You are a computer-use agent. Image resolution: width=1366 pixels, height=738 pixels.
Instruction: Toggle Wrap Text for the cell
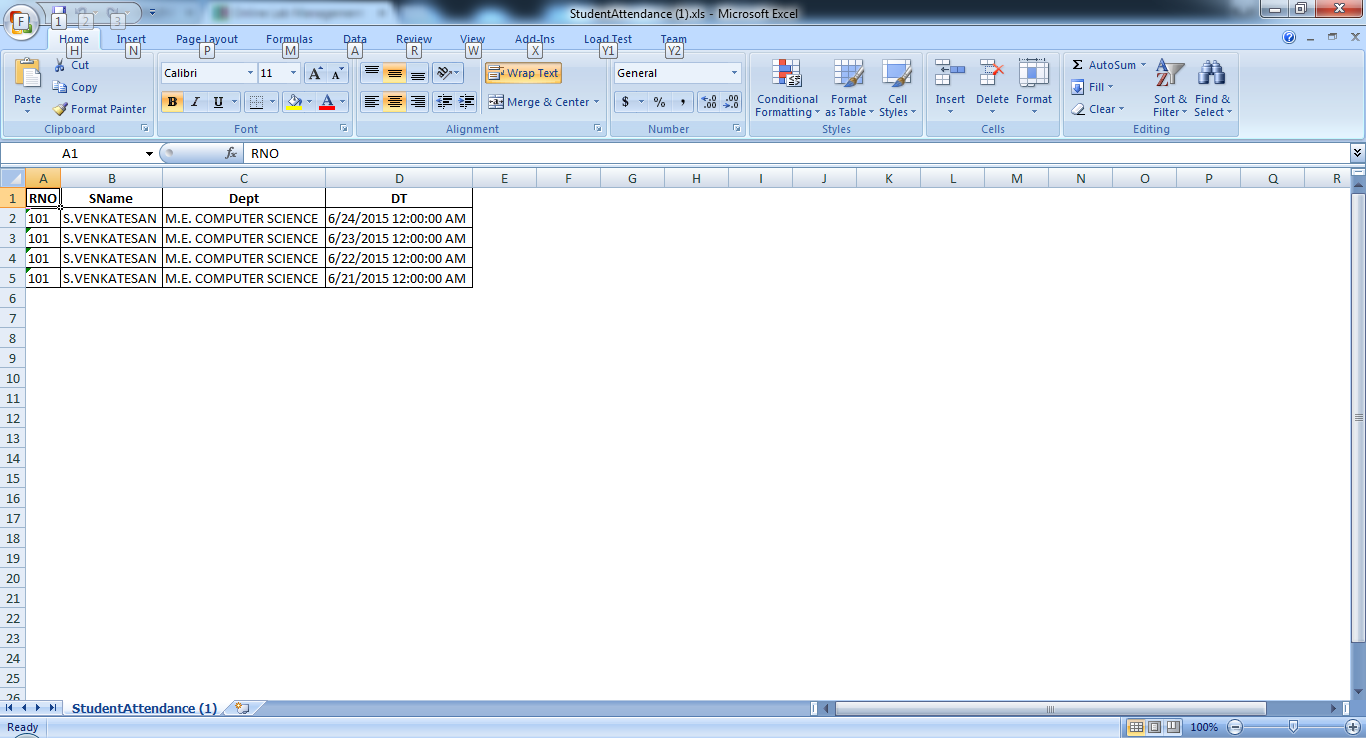[523, 73]
